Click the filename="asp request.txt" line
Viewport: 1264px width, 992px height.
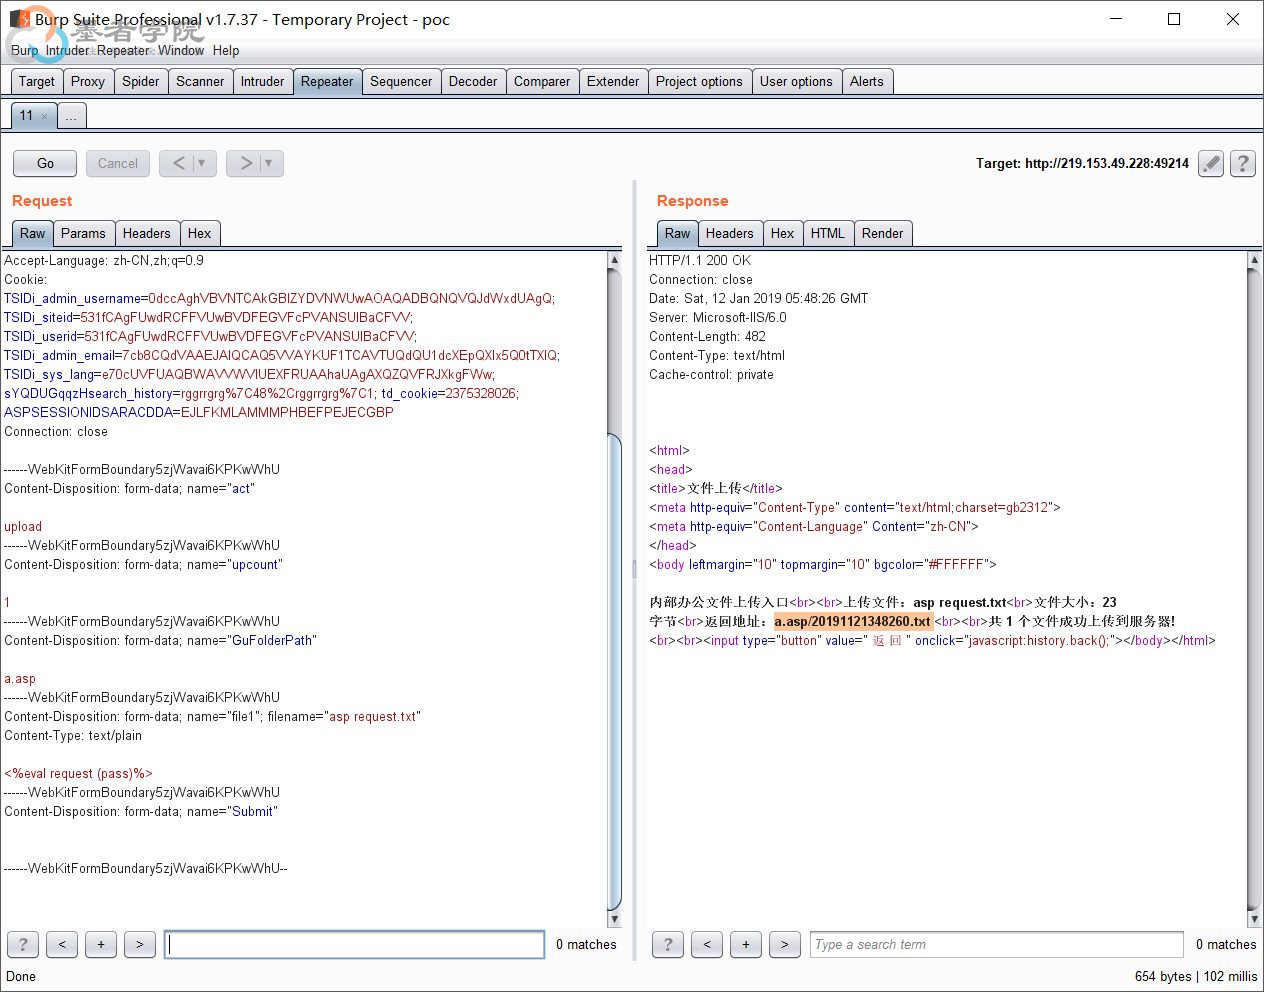pos(212,716)
